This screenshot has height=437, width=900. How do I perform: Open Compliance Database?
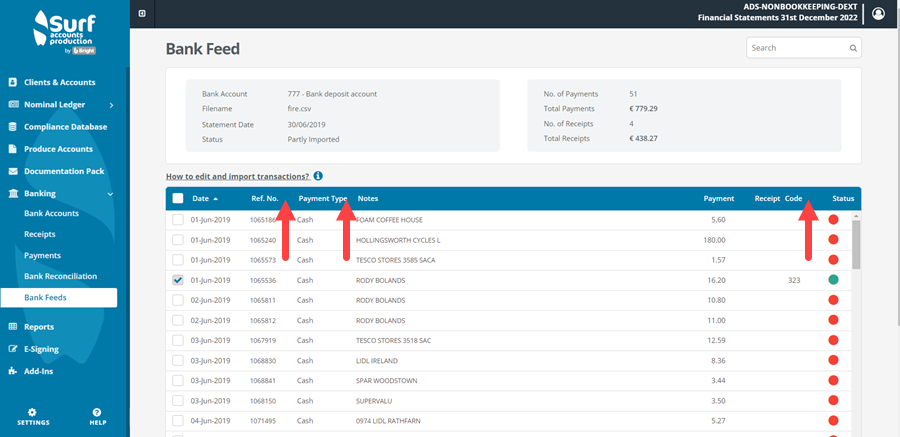pyautogui.click(x=65, y=127)
